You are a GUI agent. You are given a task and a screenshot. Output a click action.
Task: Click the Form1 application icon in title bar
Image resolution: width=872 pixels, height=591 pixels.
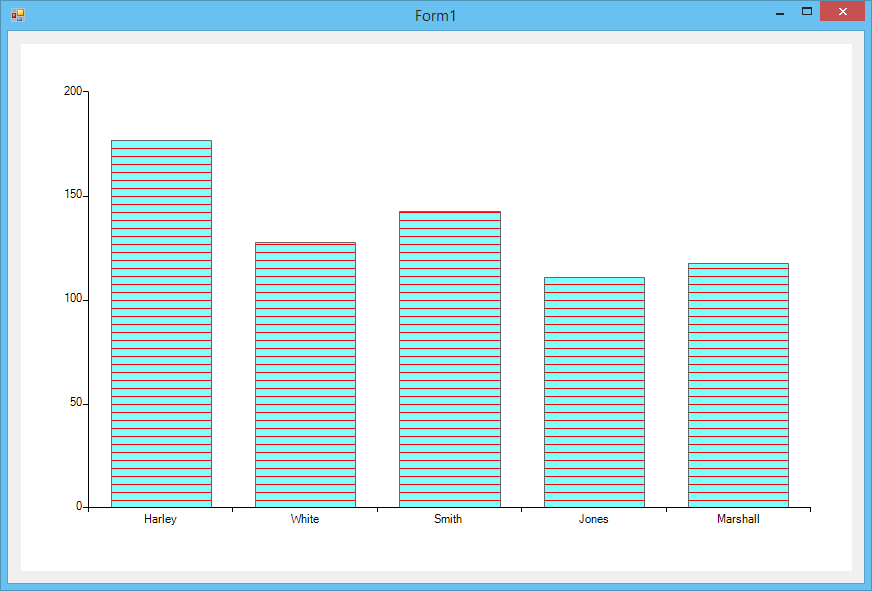pyautogui.click(x=18, y=15)
